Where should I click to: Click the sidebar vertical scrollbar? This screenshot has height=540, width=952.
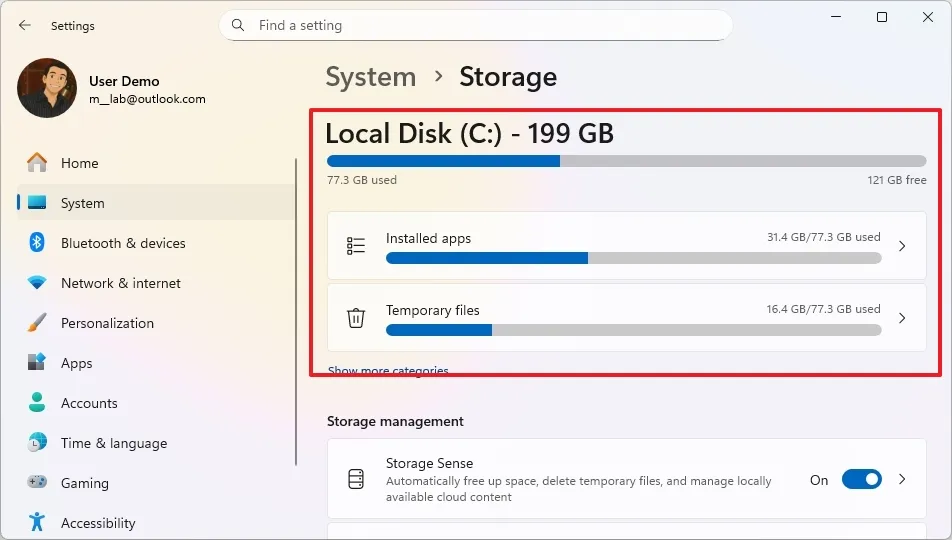[296, 312]
